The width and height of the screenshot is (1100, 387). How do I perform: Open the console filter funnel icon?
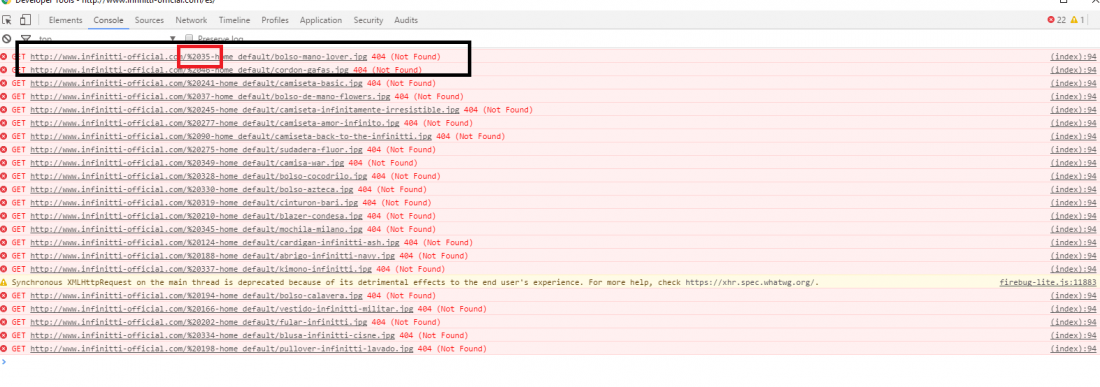(x=26, y=39)
